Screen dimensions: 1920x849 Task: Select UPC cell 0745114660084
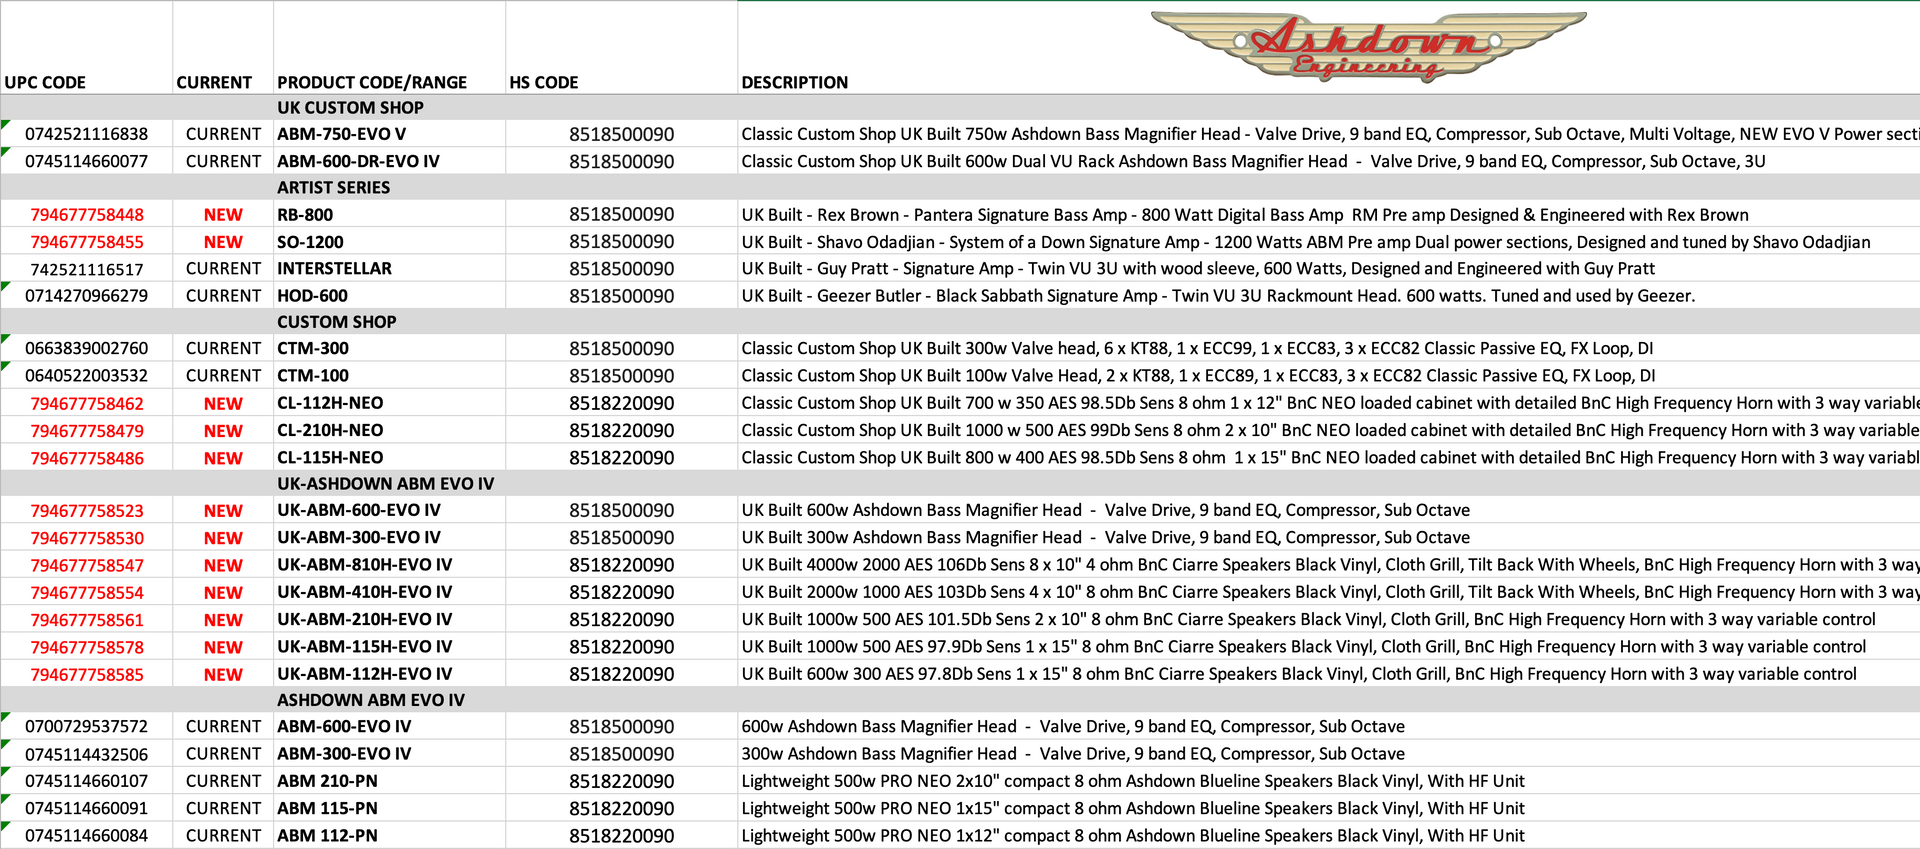click(x=86, y=835)
